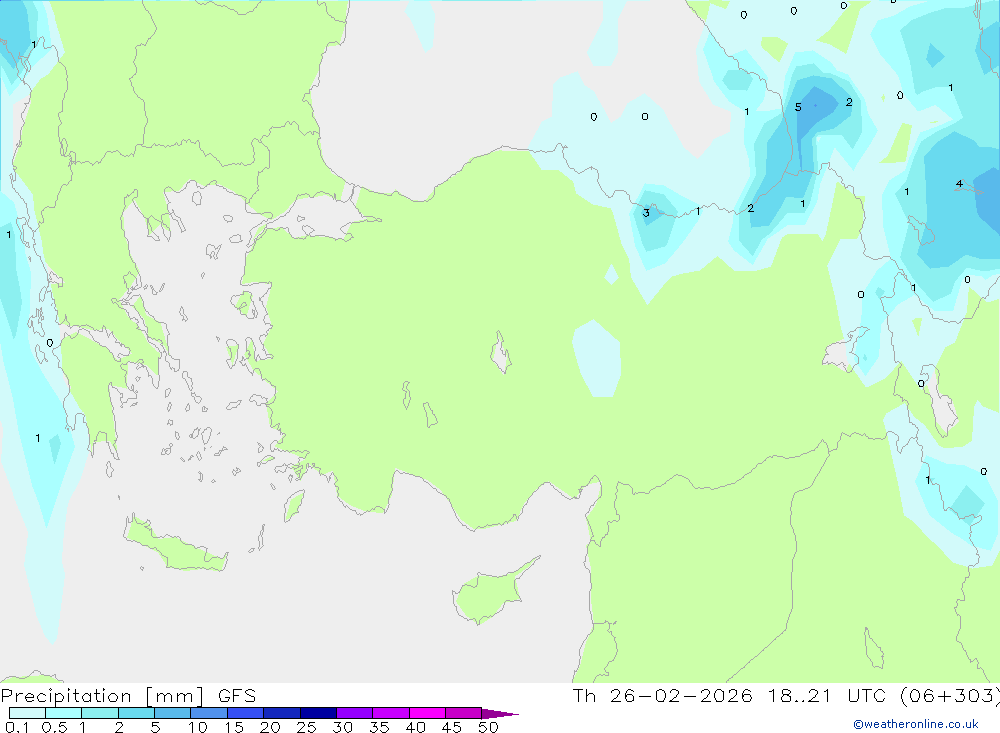
Task: Pick the violet swatch between 35 and 40
Action: coord(390,713)
